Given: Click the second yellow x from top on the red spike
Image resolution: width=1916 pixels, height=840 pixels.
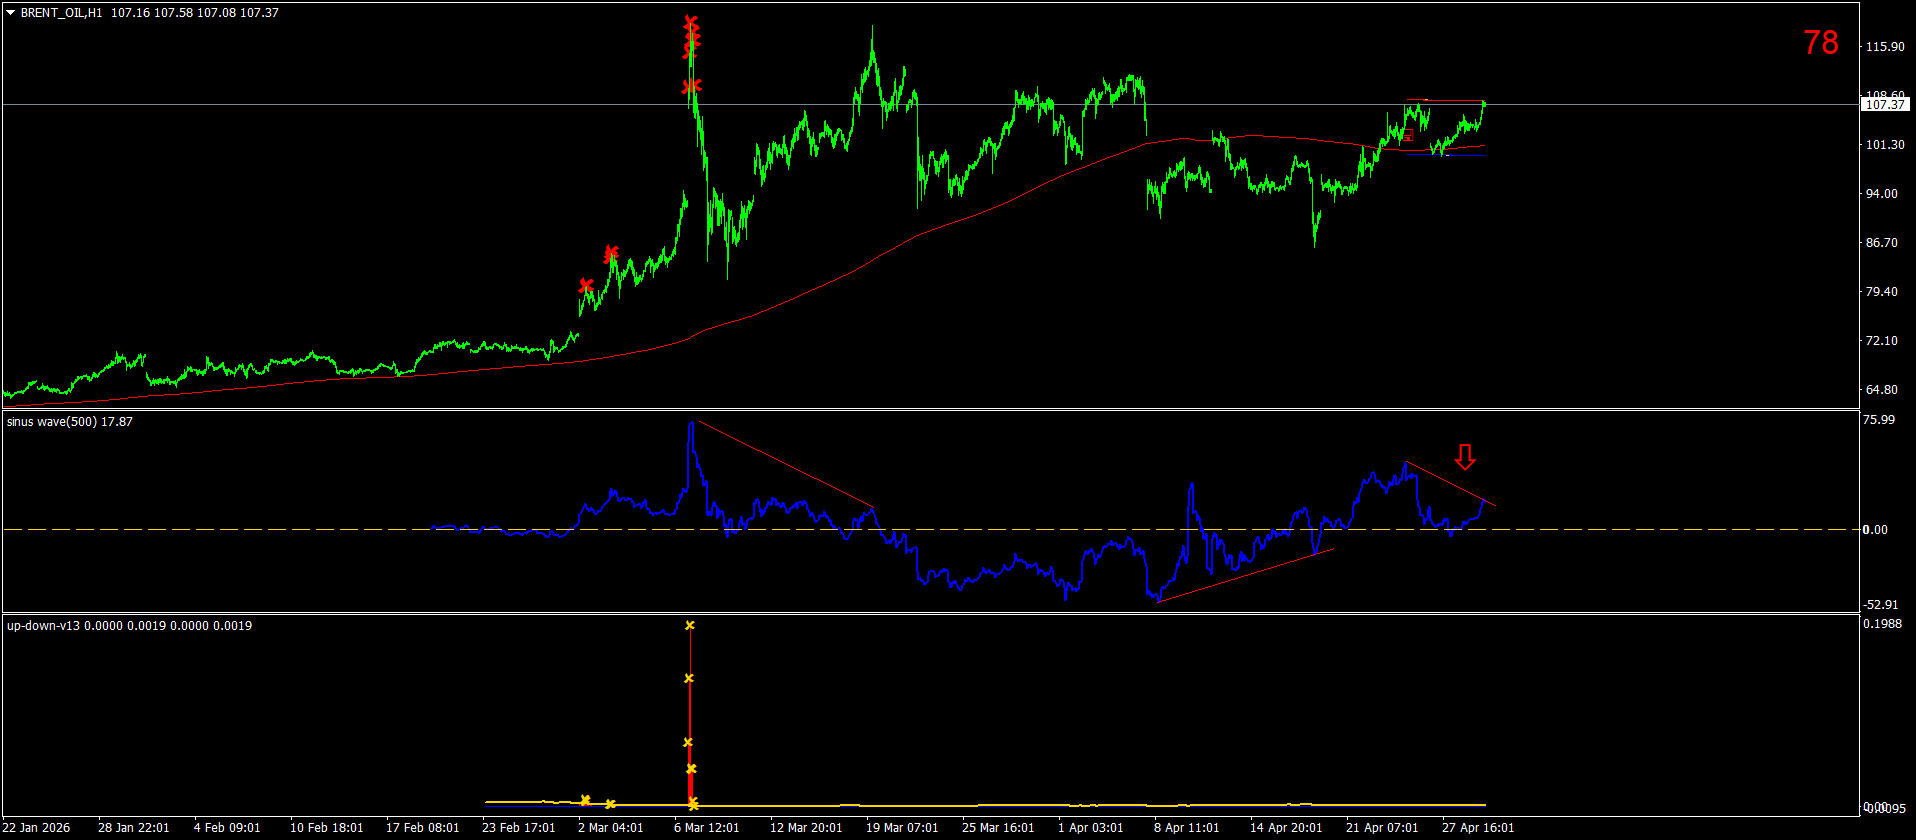Looking at the screenshot, I should [x=688, y=679].
